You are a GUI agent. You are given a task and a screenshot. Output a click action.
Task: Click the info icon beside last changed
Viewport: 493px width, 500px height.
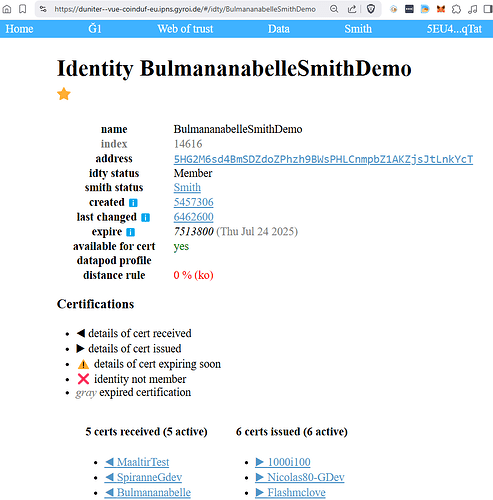coord(145,217)
